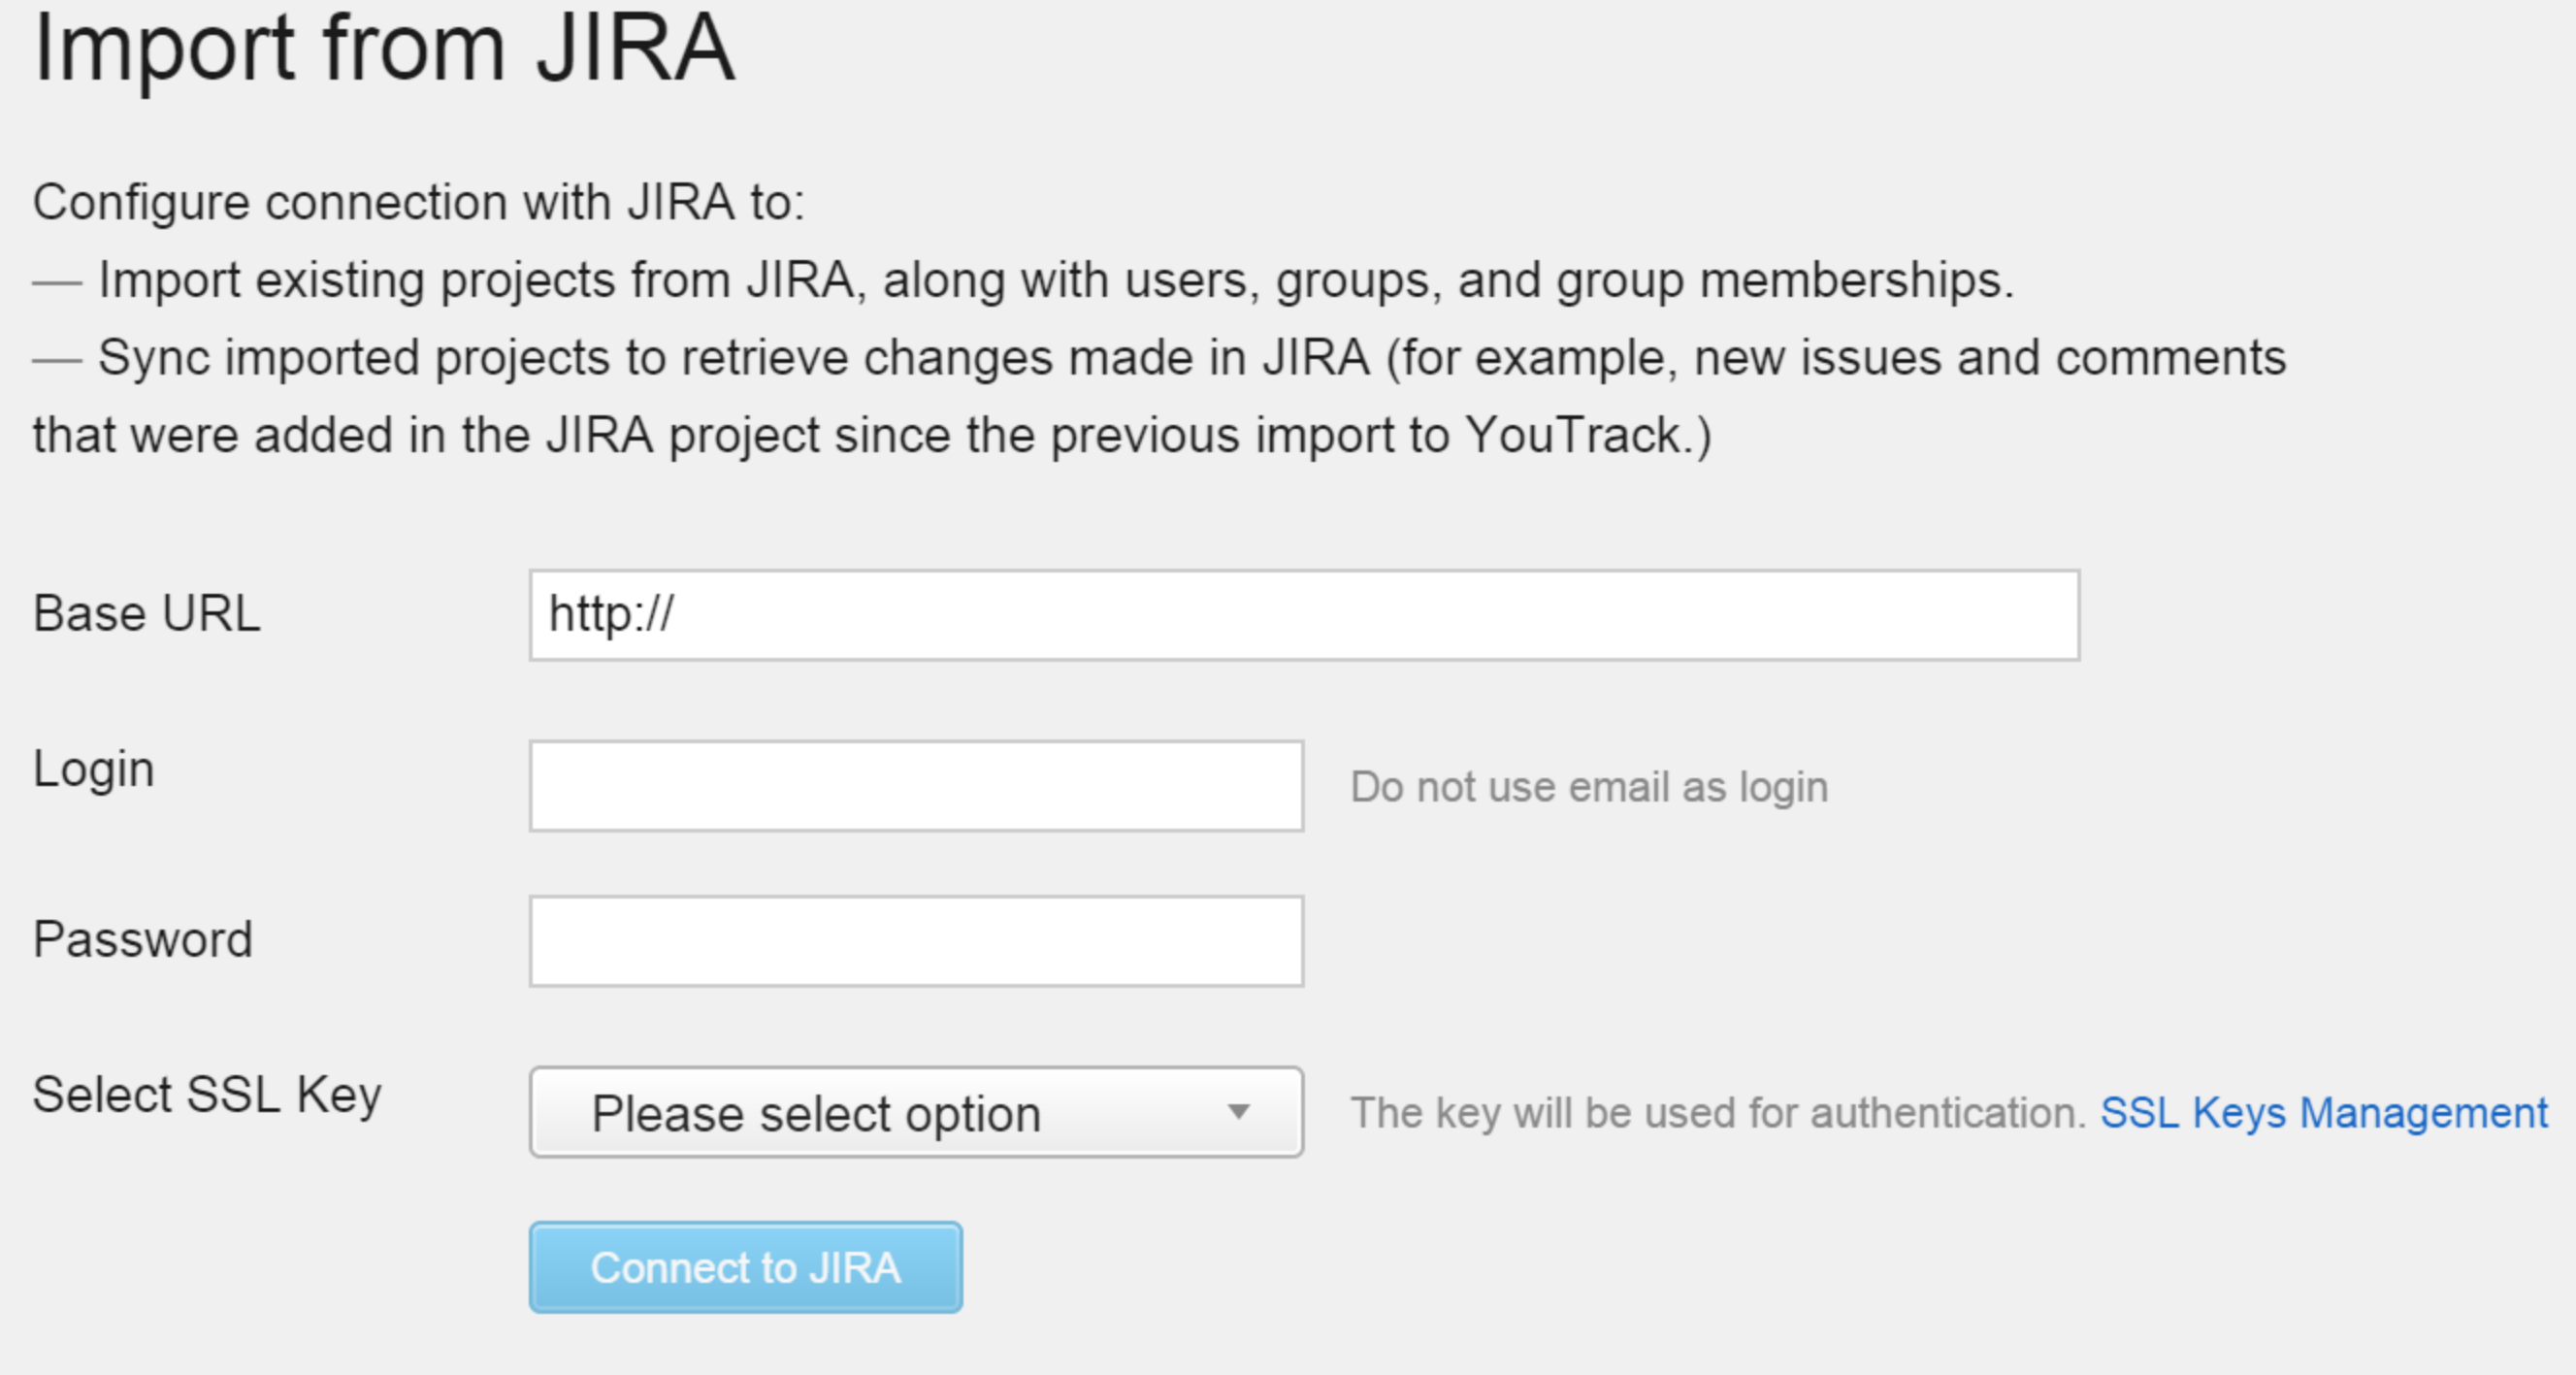
Task: Click the 'Base URL' label
Action: [x=146, y=613]
